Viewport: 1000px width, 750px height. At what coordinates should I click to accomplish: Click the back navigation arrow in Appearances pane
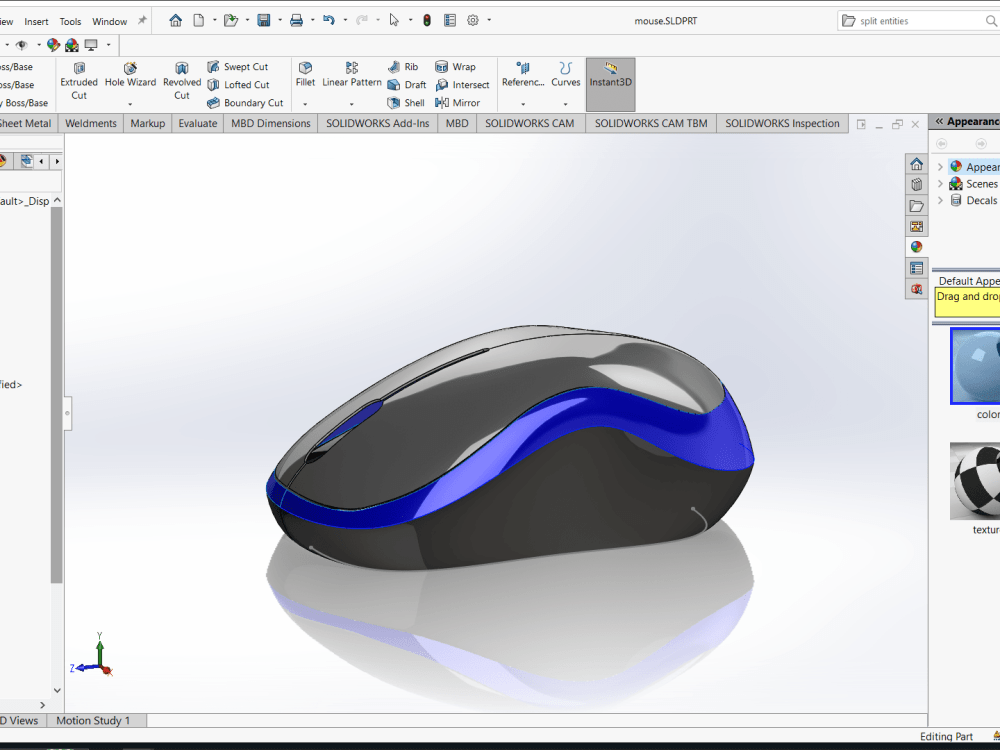point(941,143)
